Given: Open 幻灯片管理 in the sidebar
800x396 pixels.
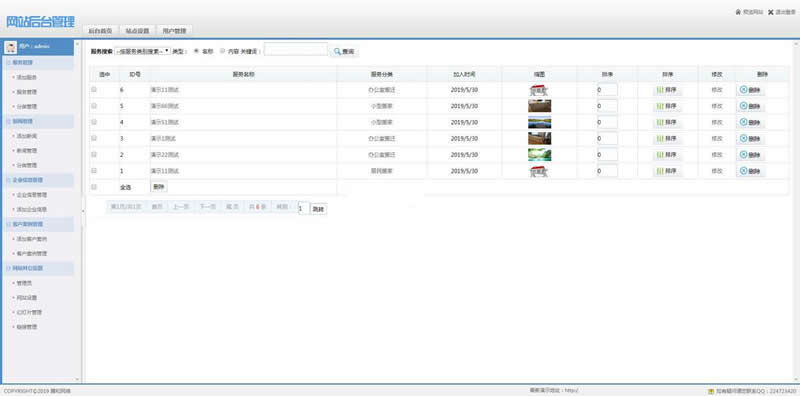Looking at the screenshot, I should click(29, 312).
